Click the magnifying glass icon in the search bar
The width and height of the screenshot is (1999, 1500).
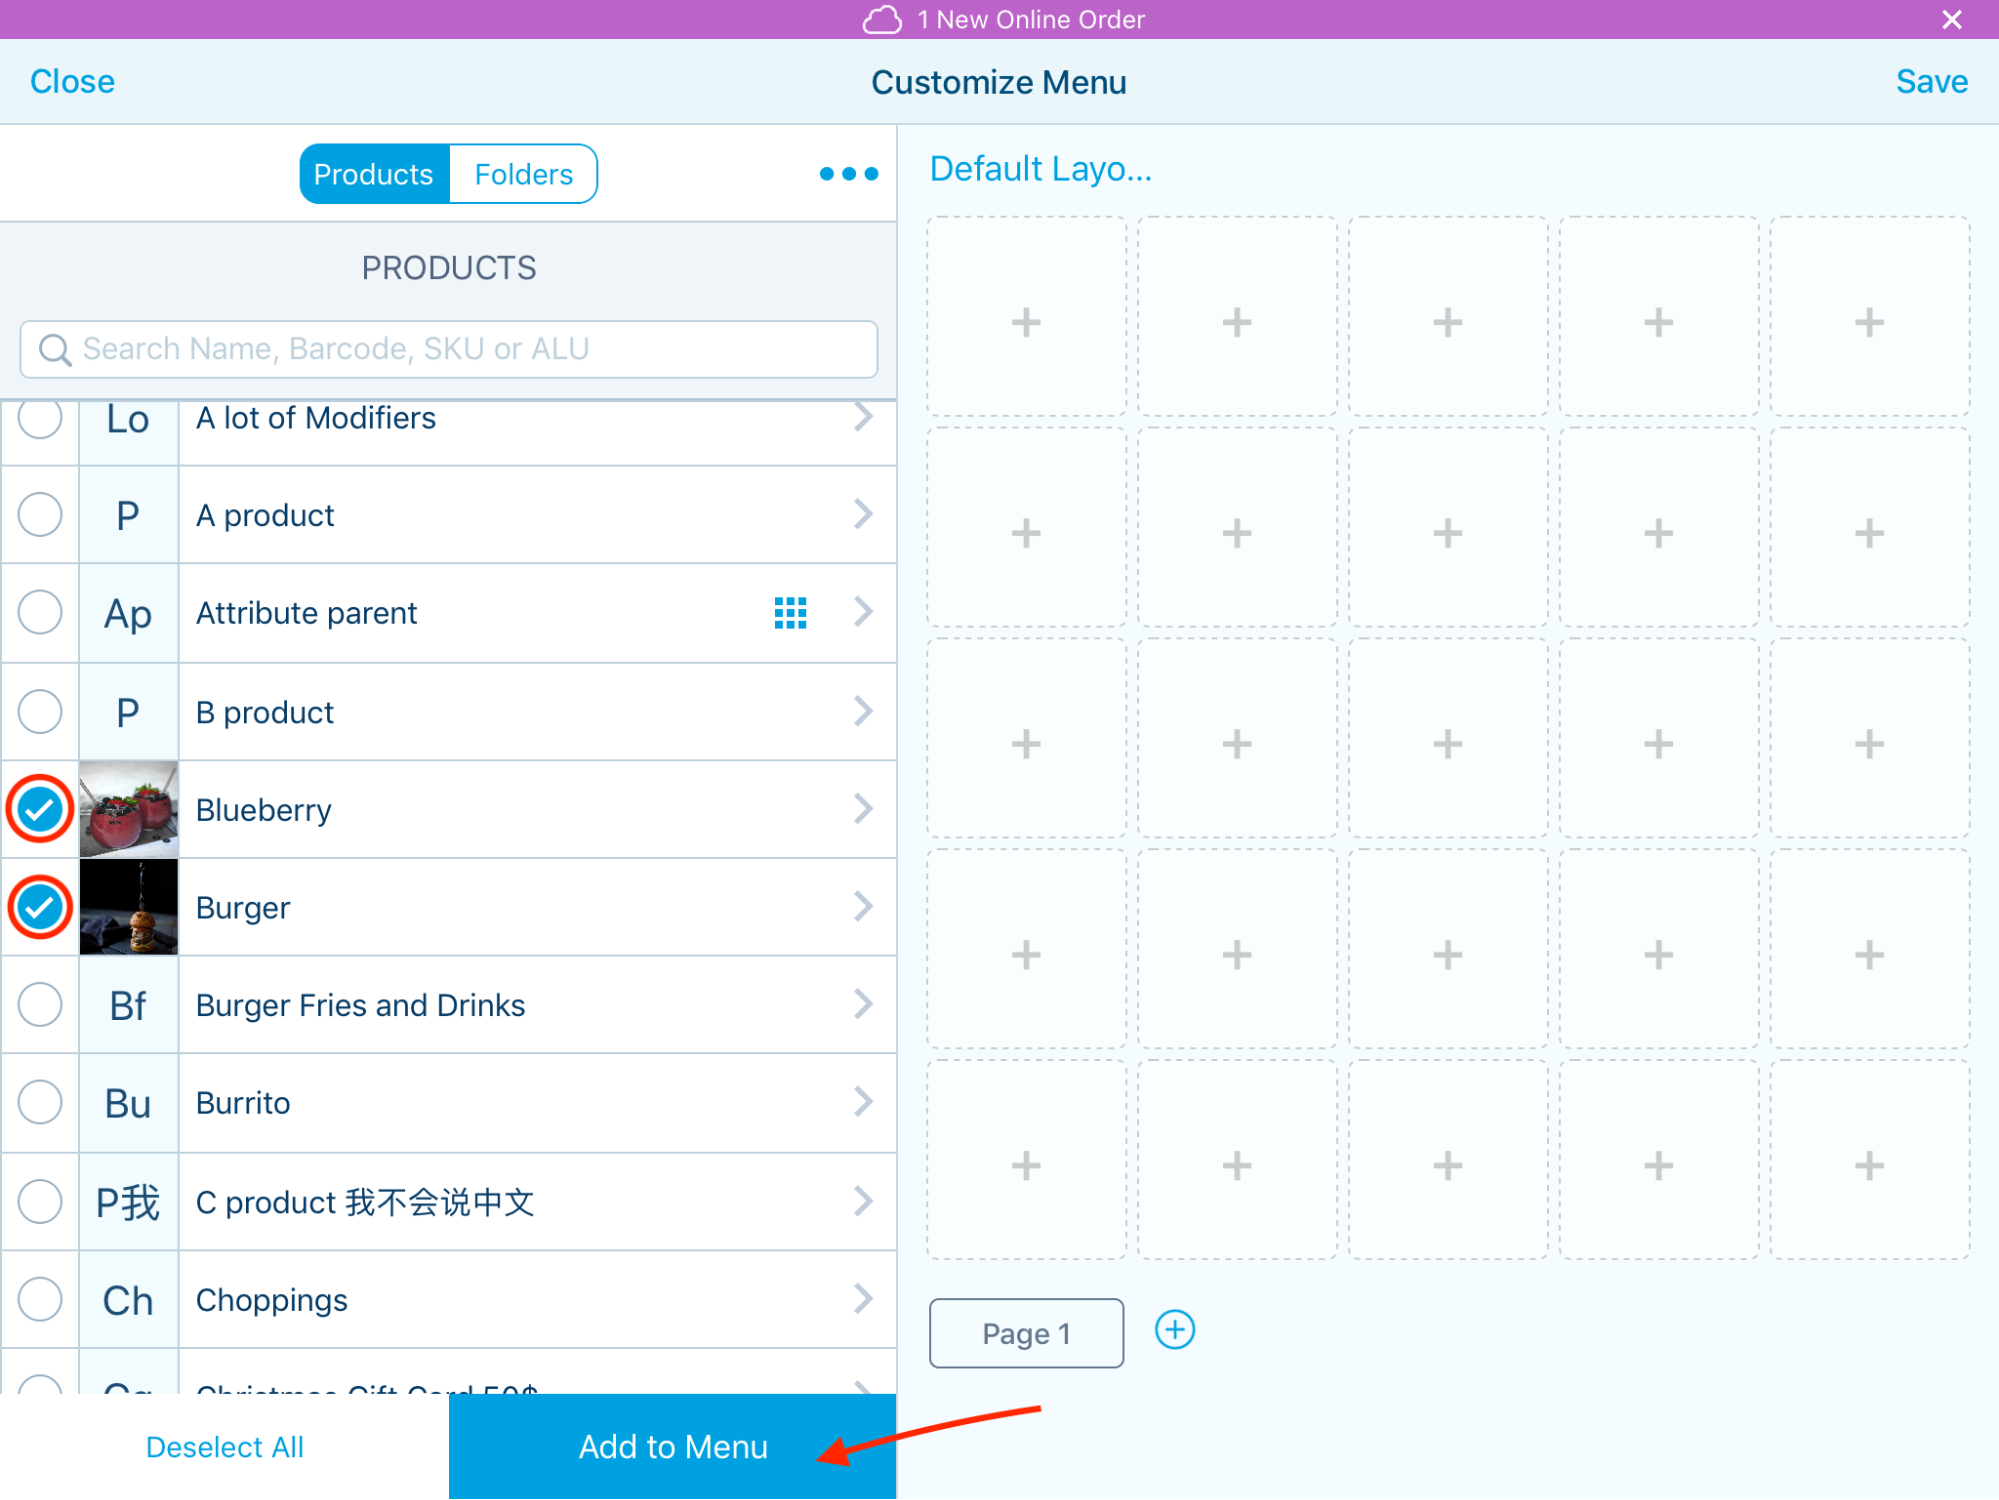tap(55, 349)
